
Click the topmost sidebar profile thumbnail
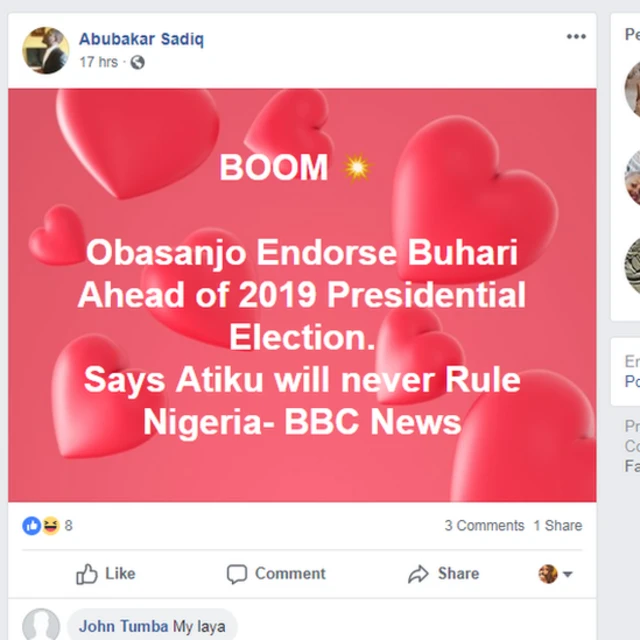coord(632,88)
